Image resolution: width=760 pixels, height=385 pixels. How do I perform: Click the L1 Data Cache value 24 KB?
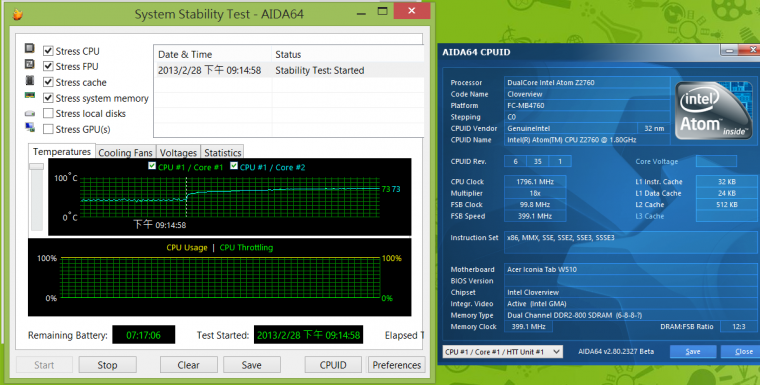[x=727, y=193]
